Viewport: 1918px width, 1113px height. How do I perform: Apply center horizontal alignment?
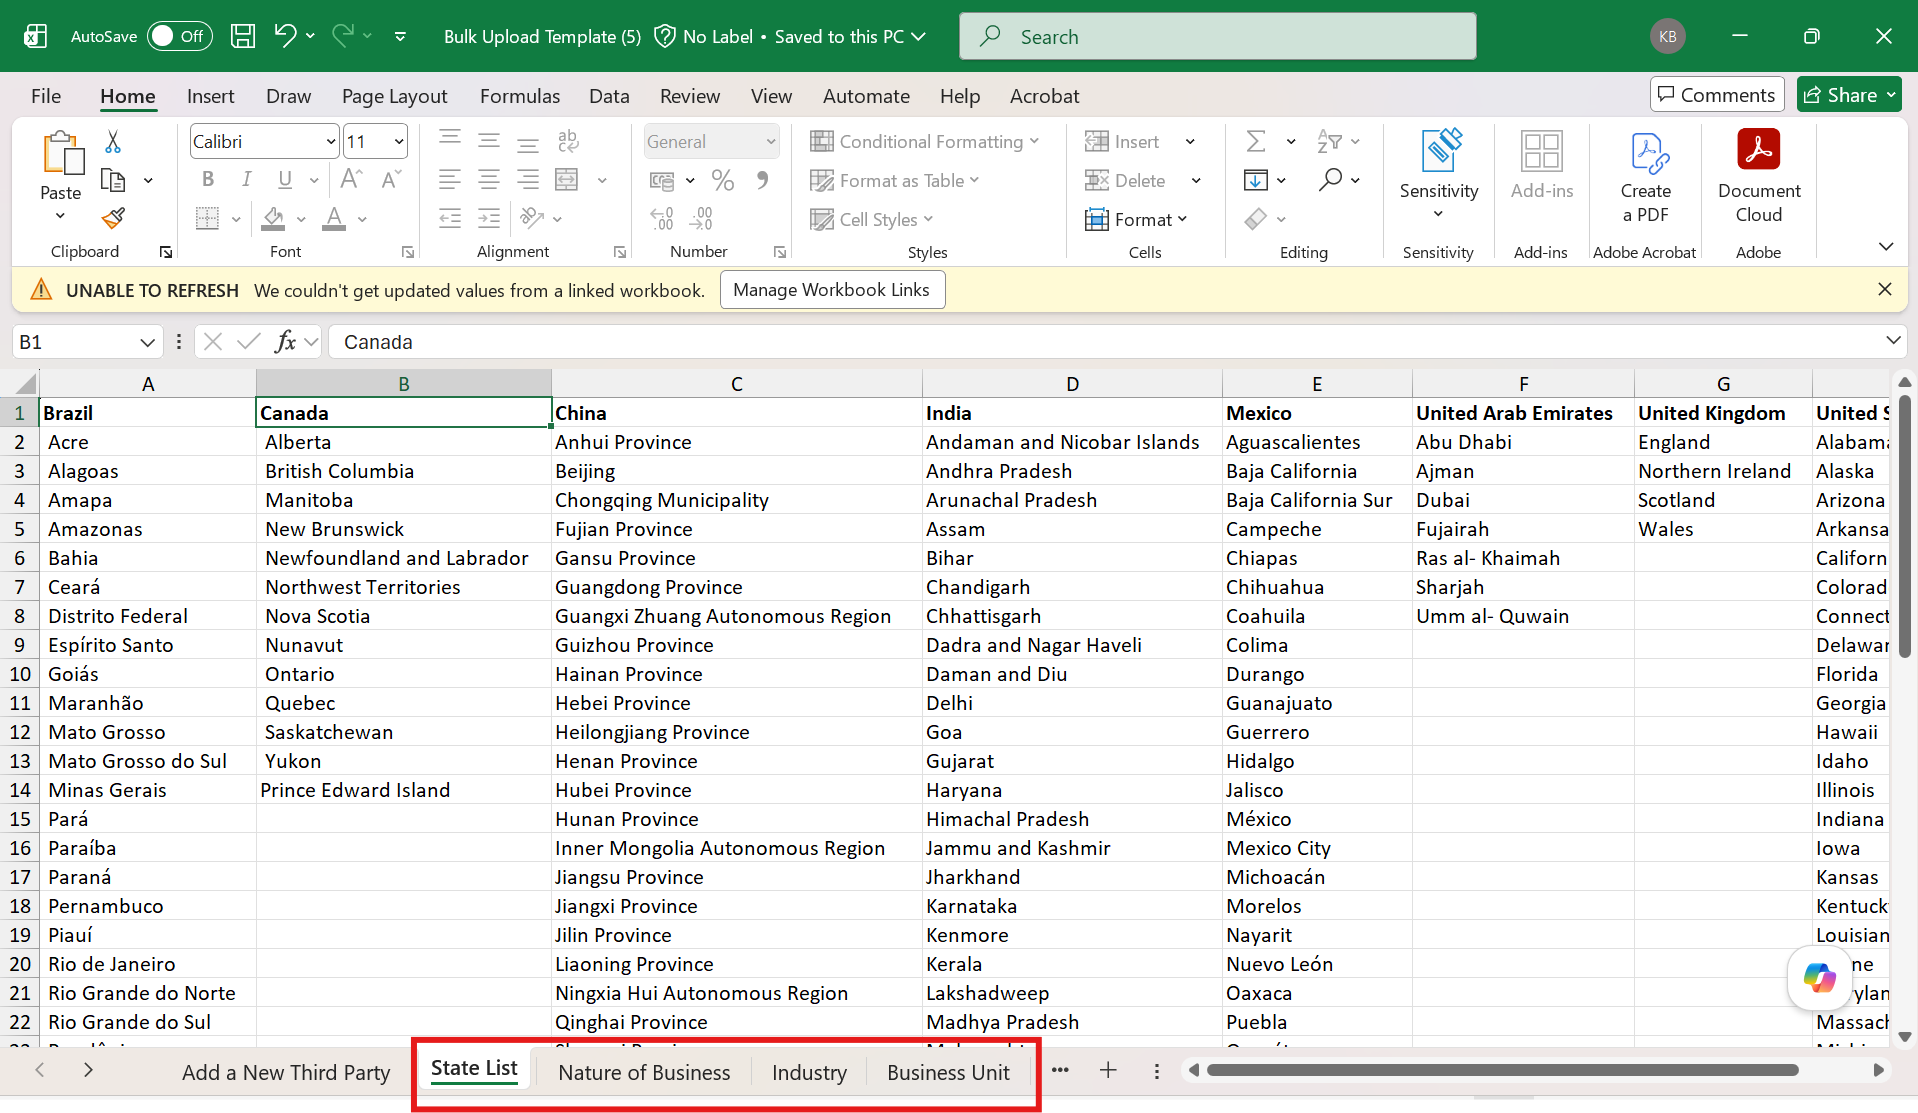489,180
